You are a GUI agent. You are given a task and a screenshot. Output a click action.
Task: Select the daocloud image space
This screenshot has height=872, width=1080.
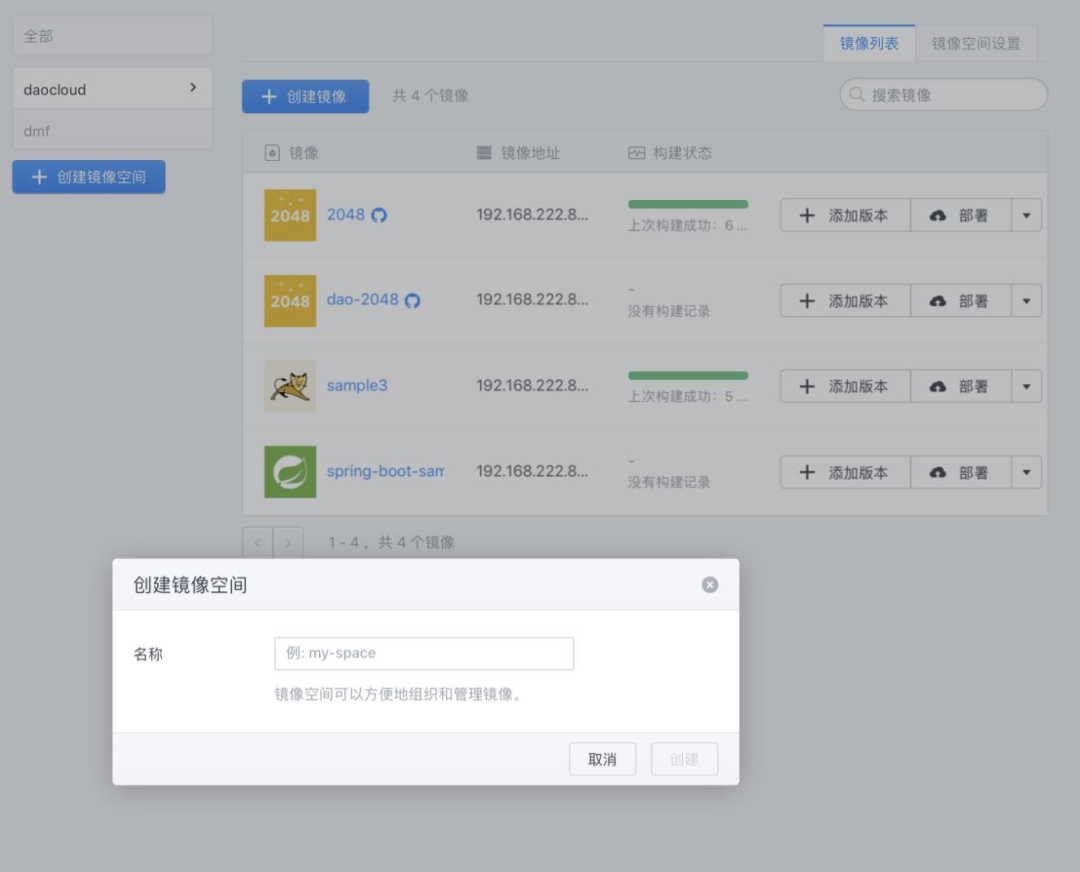[112, 88]
